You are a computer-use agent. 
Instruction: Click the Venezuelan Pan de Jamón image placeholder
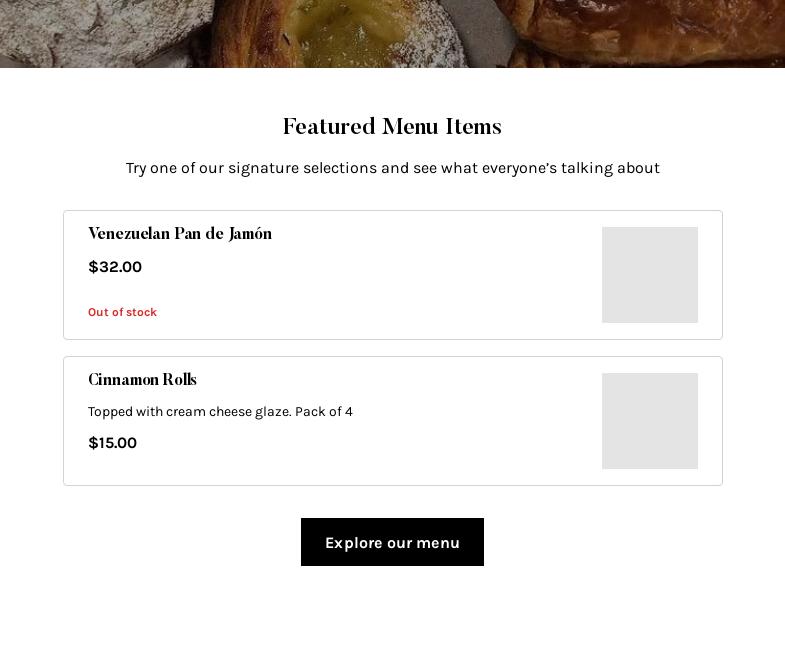[649, 275]
